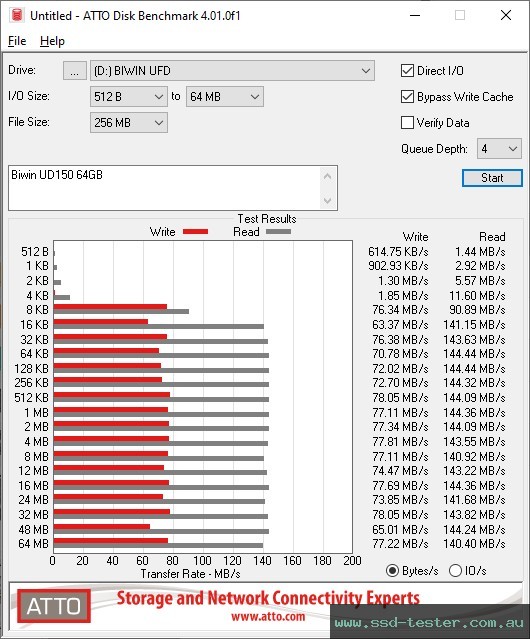The height and width of the screenshot is (639, 530).
Task: Click the 1.44 MB/s read value
Action: point(480,251)
